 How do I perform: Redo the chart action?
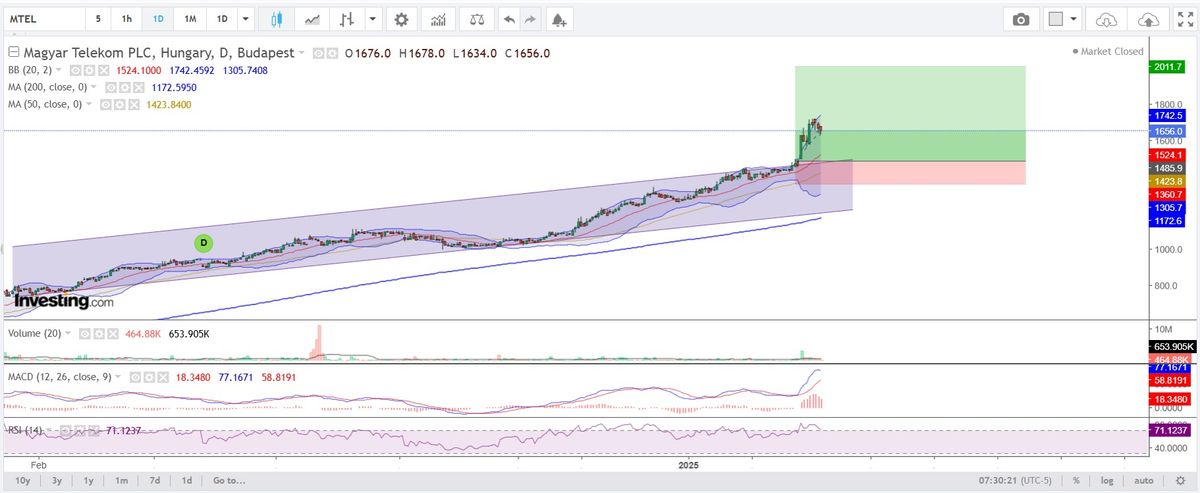click(x=530, y=19)
